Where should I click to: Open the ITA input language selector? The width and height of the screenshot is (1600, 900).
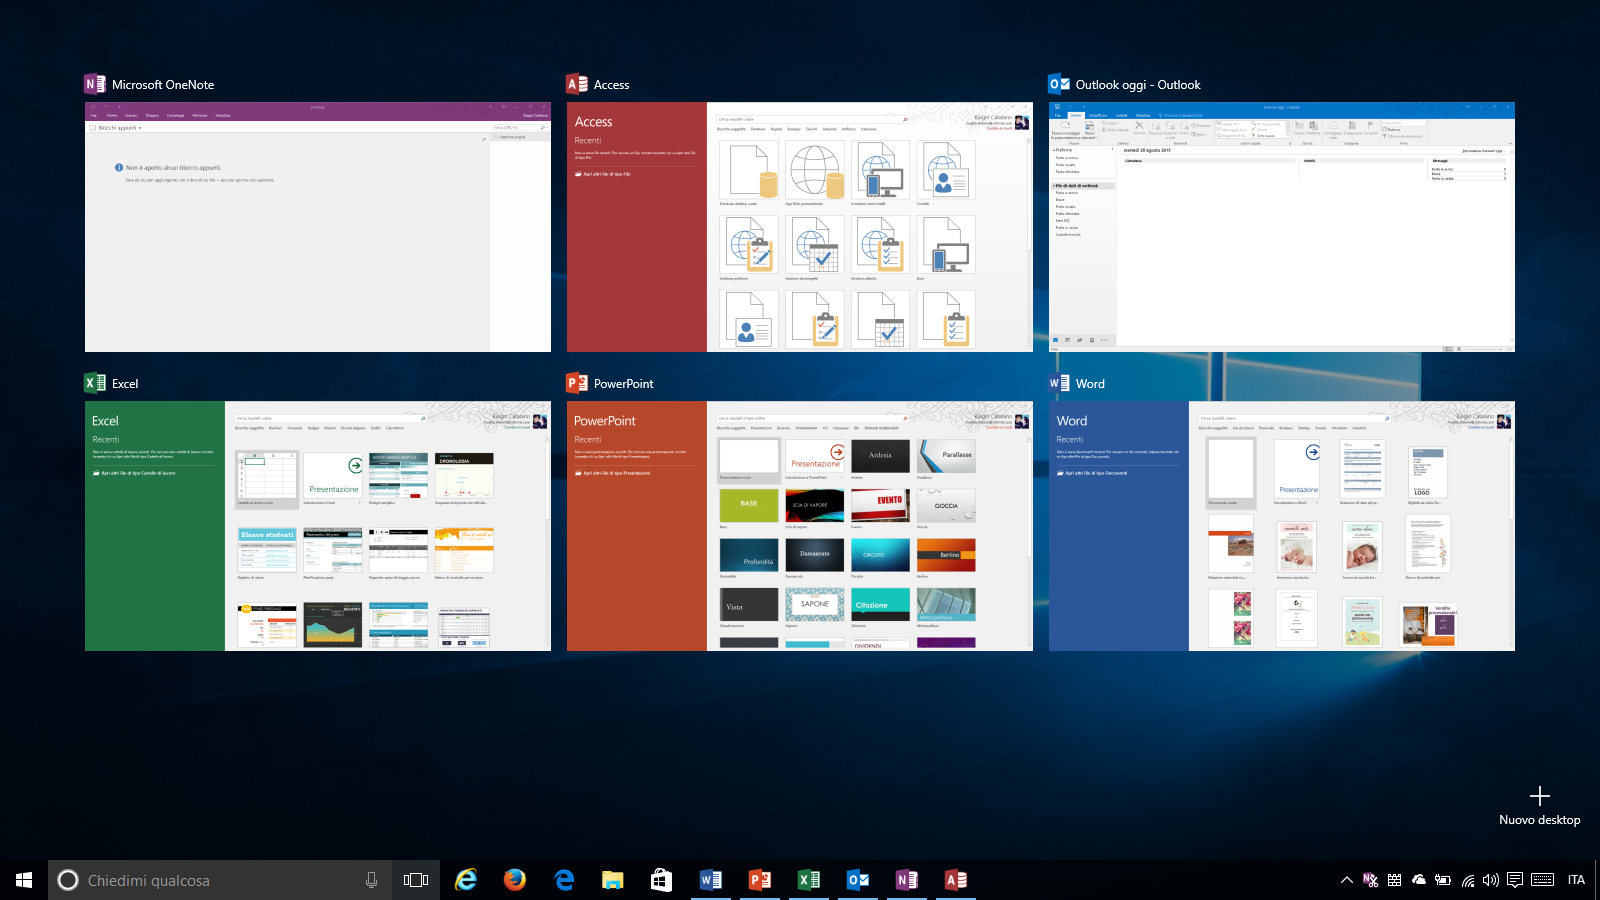pyautogui.click(x=1576, y=880)
